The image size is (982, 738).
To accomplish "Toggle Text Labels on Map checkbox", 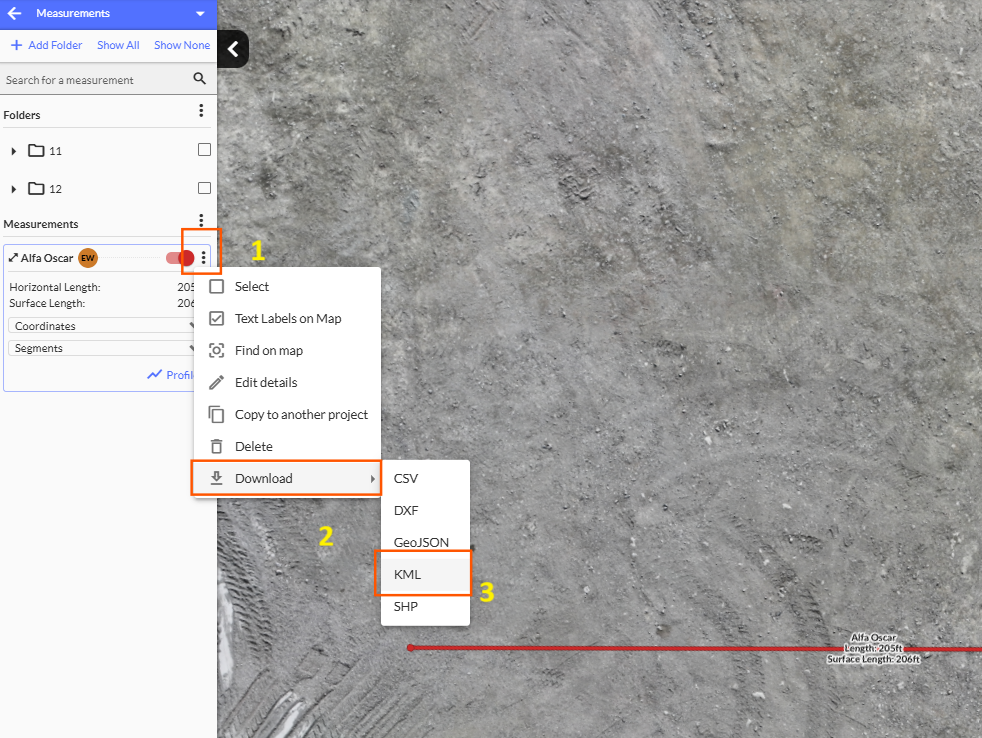I will click(216, 318).
